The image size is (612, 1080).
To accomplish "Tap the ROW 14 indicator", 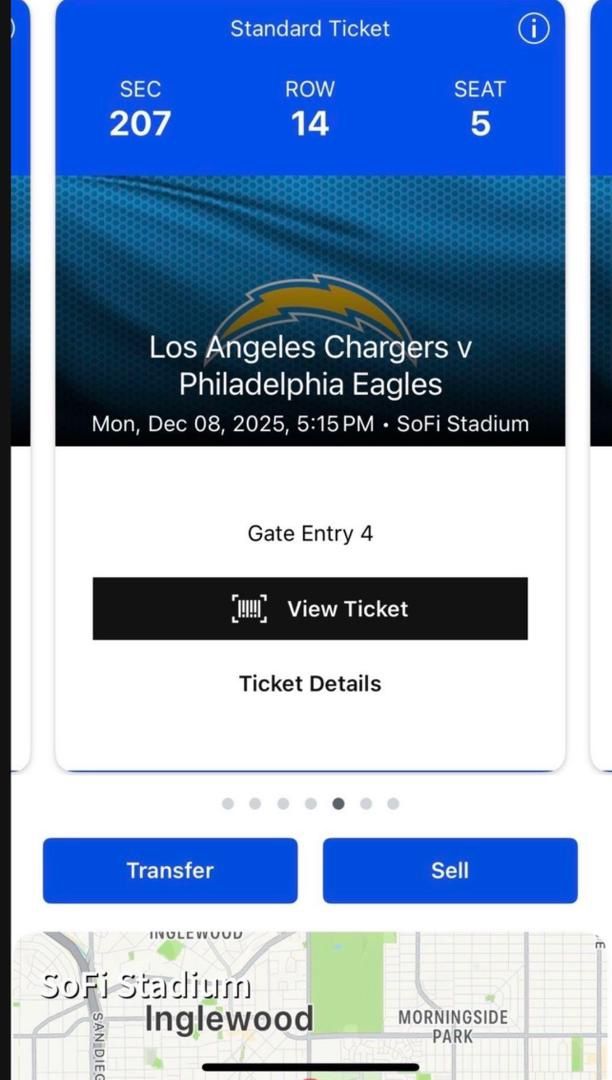I will tap(310, 108).
